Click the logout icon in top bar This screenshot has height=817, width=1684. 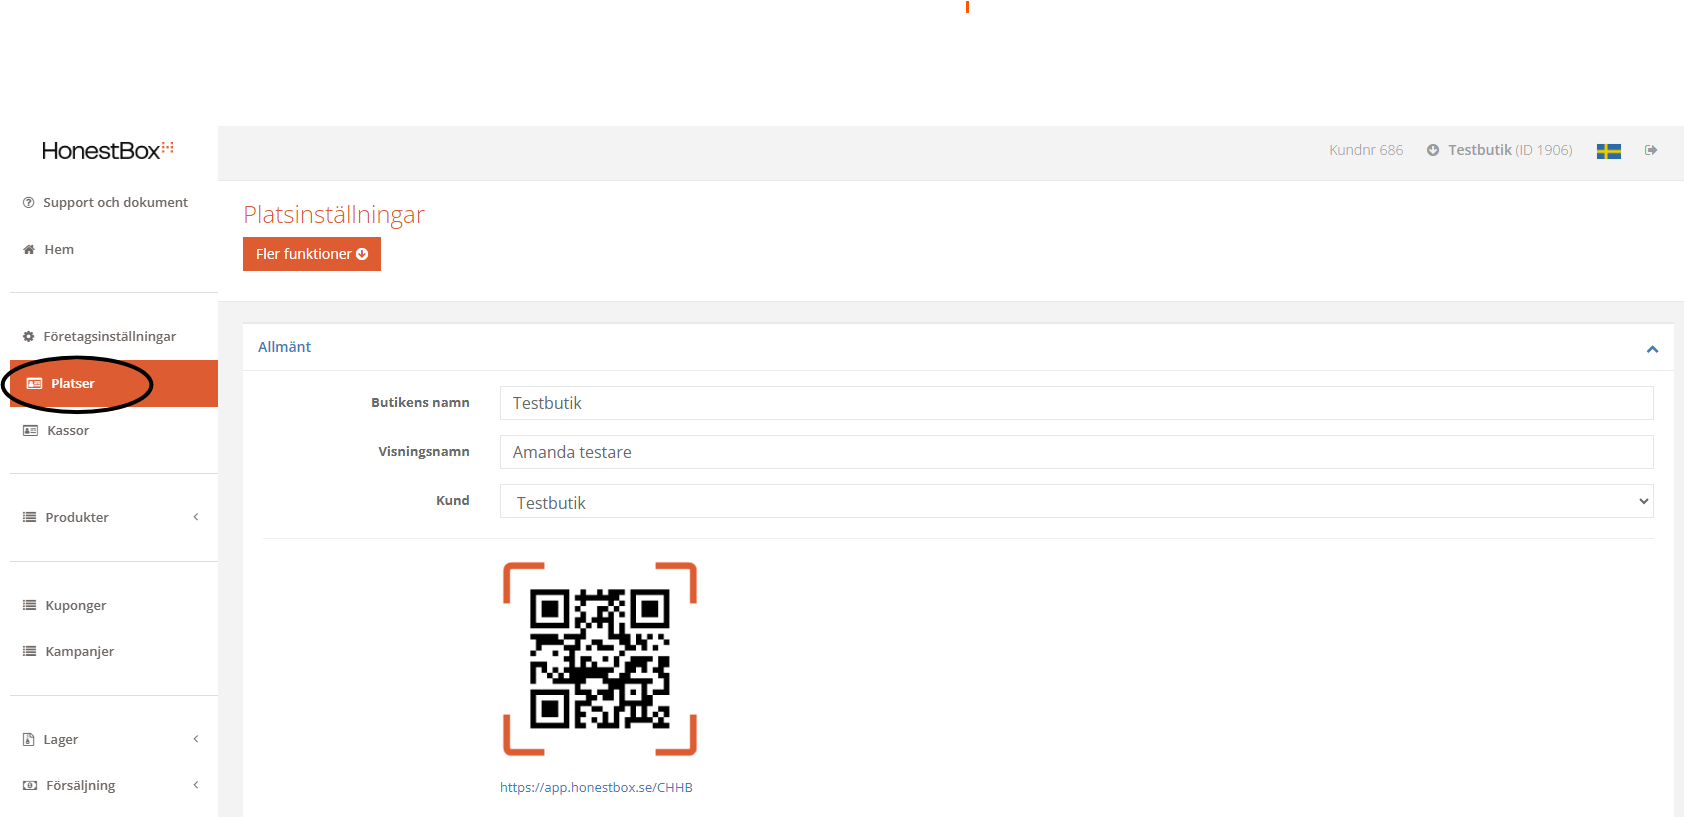tap(1651, 150)
